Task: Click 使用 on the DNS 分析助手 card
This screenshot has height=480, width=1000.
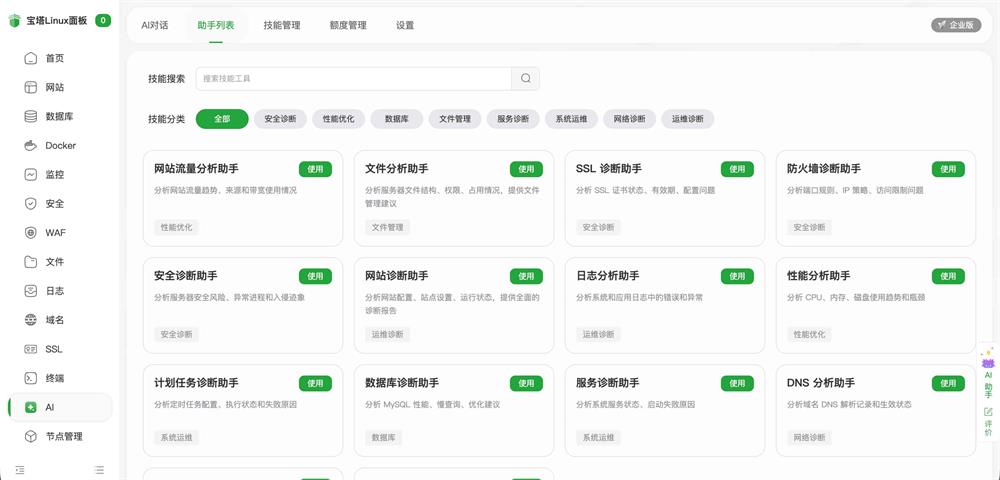Action: tap(948, 383)
